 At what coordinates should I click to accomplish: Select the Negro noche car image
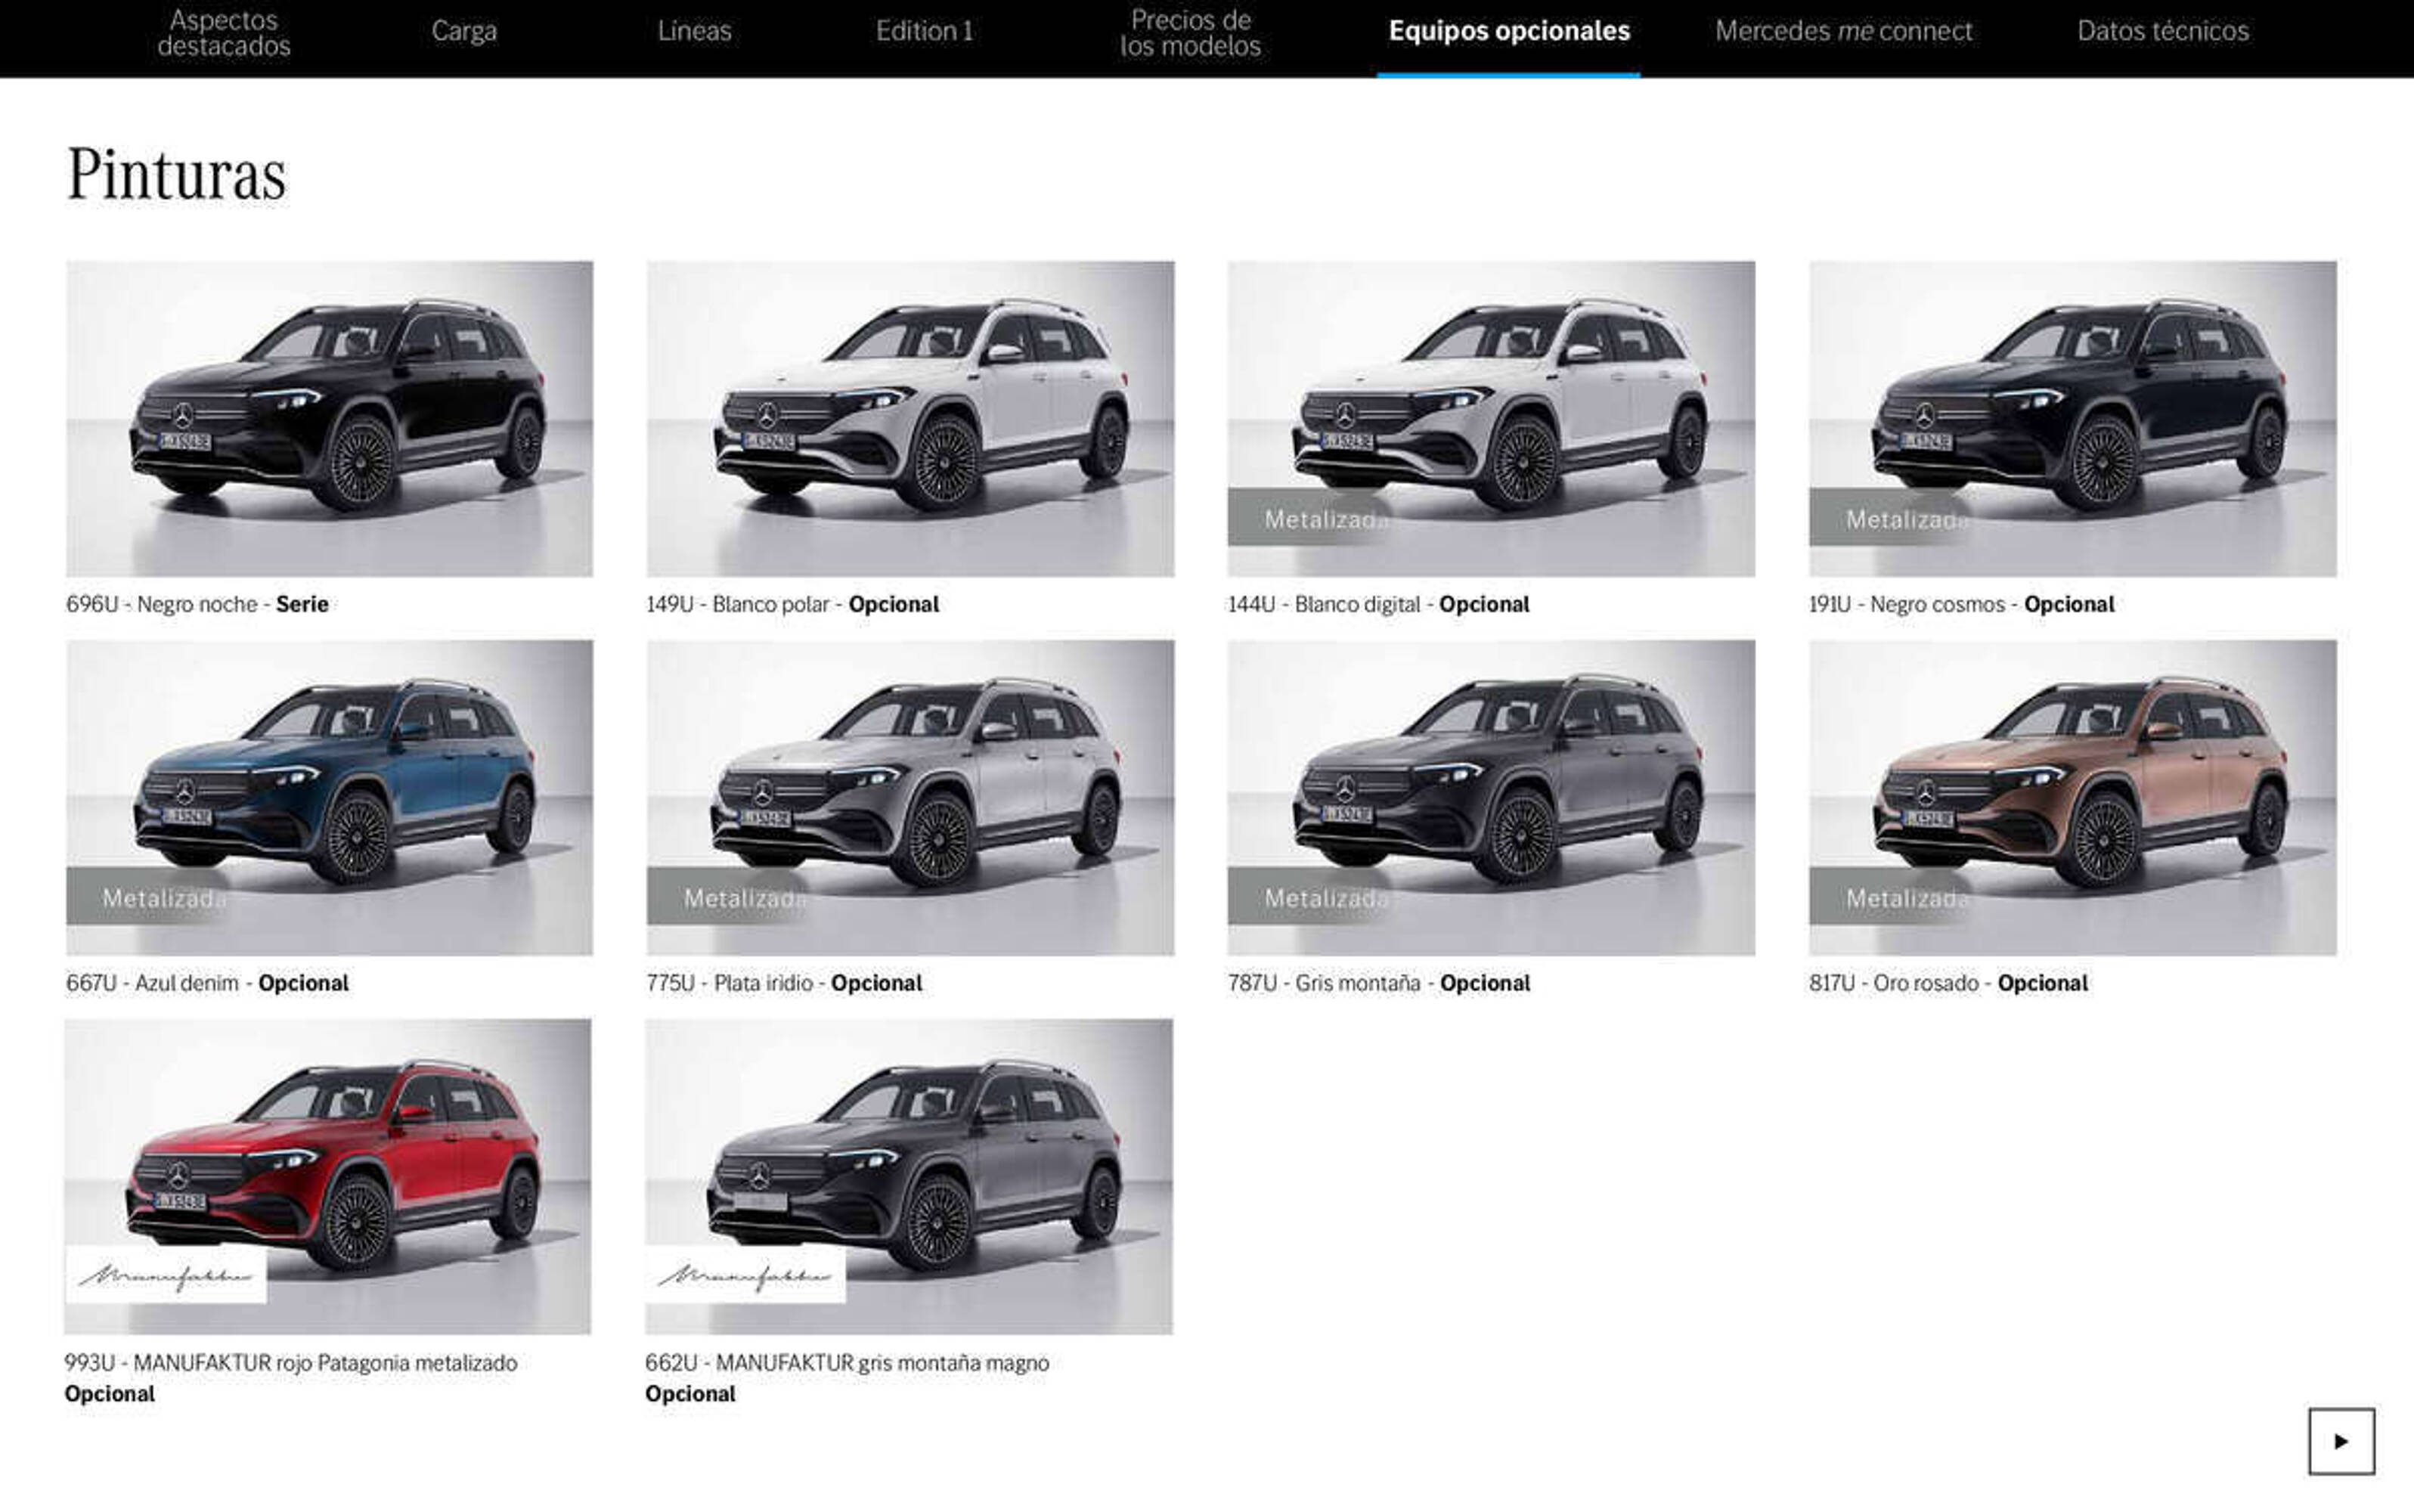(329, 419)
